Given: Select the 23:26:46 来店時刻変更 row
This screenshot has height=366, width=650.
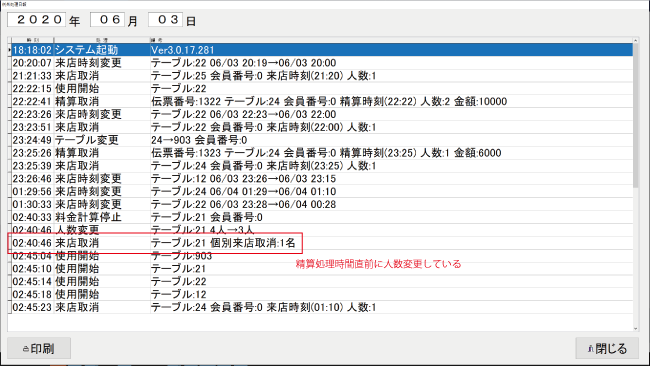Looking at the screenshot, I should (x=322, y=178).
